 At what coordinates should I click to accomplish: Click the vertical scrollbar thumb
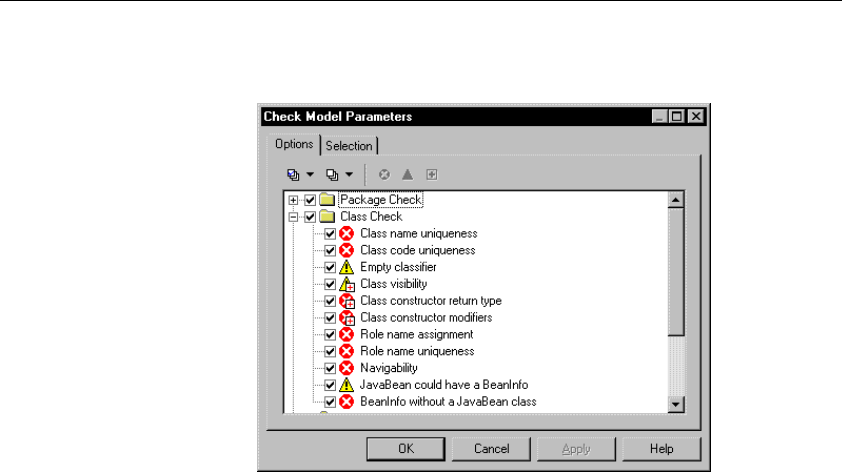676,272
